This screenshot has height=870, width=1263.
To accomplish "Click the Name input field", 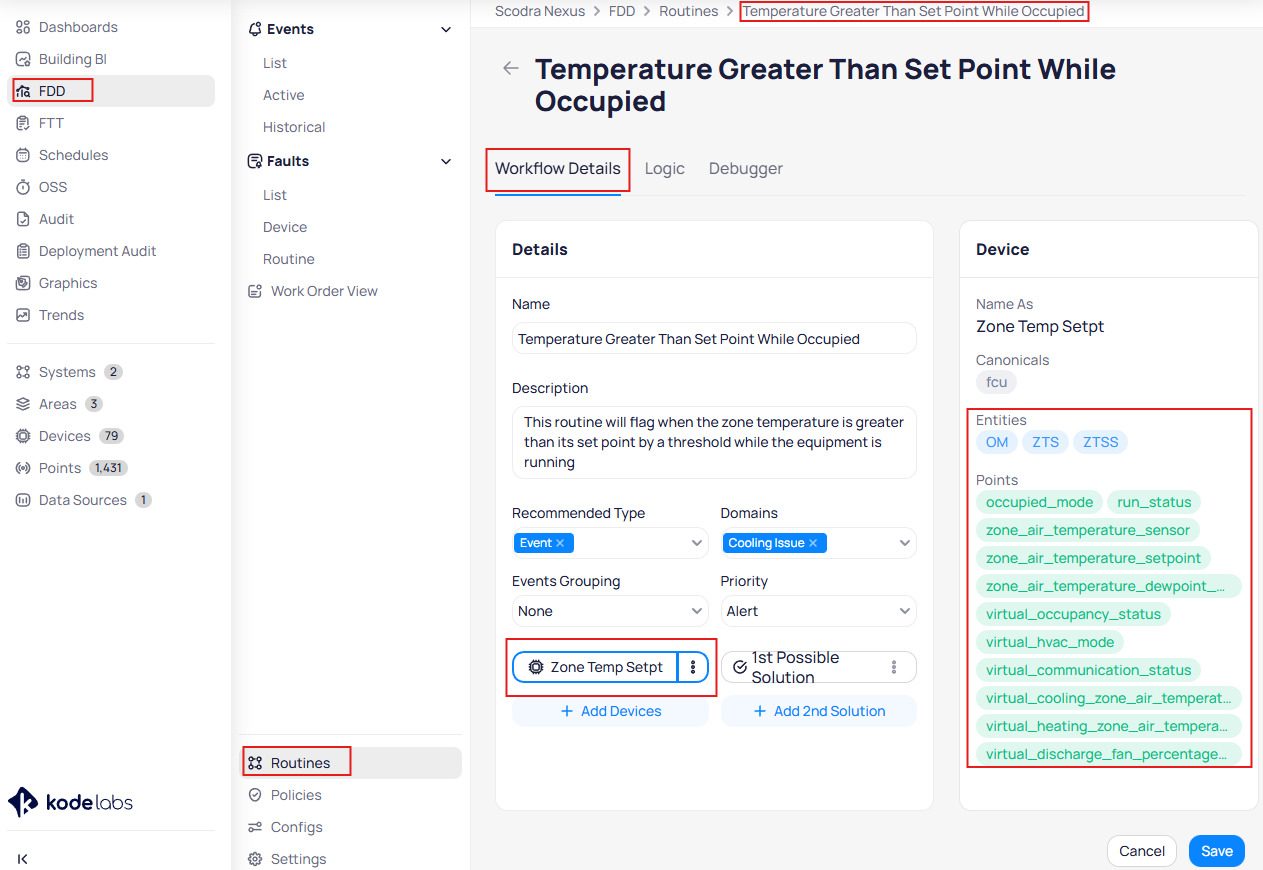I will [713, 339].
